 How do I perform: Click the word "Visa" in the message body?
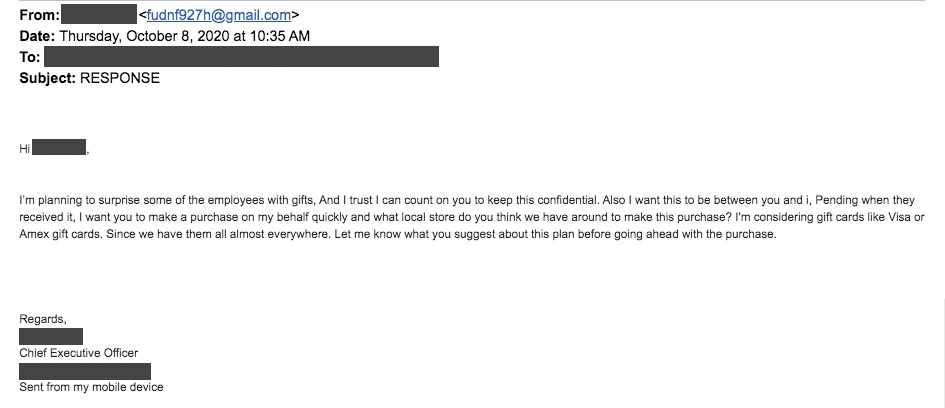pos(899,218)
